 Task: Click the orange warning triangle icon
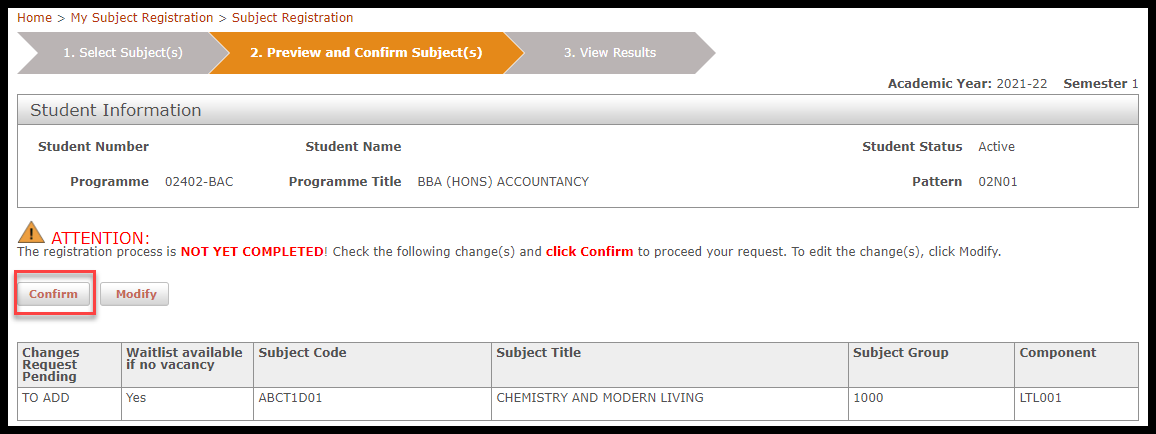coord(31,232)
